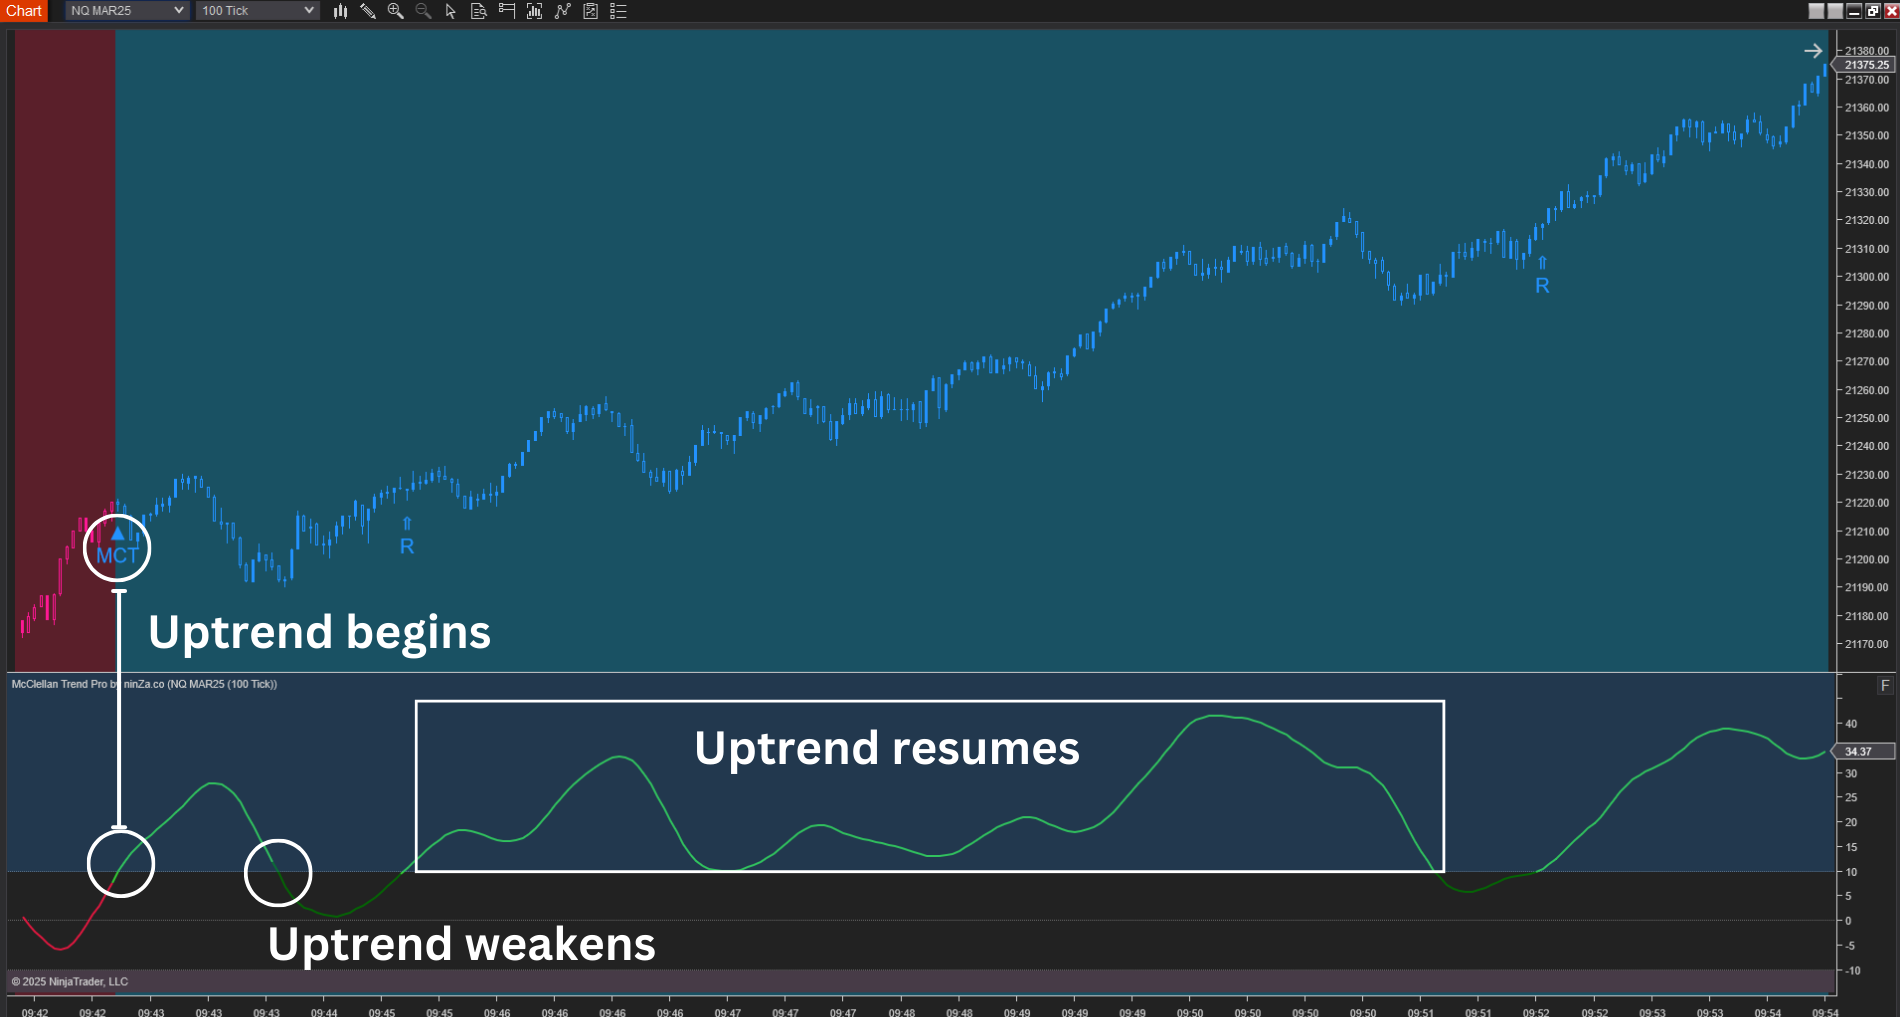Viewport: 1900px width, 1017px height.
Task: Click the 34.37 indicator value marker
Action: click(1860, 751)
